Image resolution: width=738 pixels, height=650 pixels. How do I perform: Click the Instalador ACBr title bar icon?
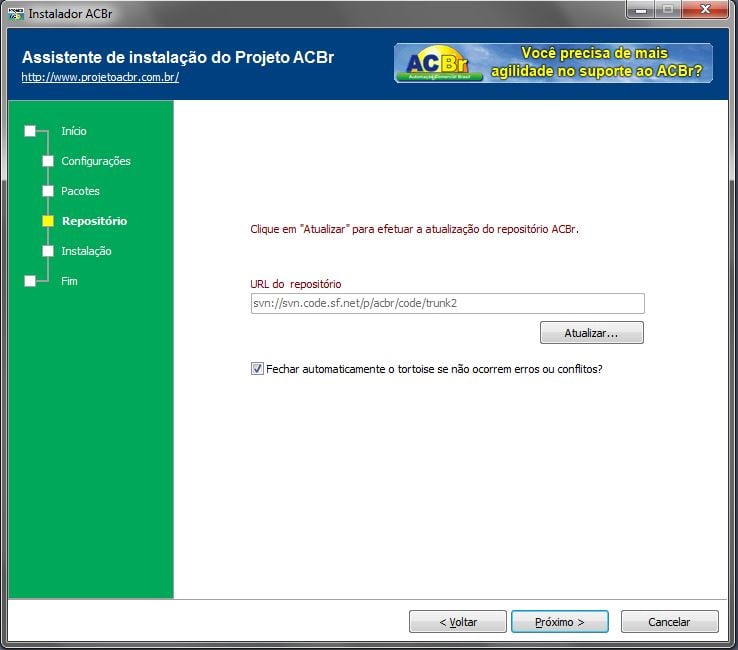16,14
